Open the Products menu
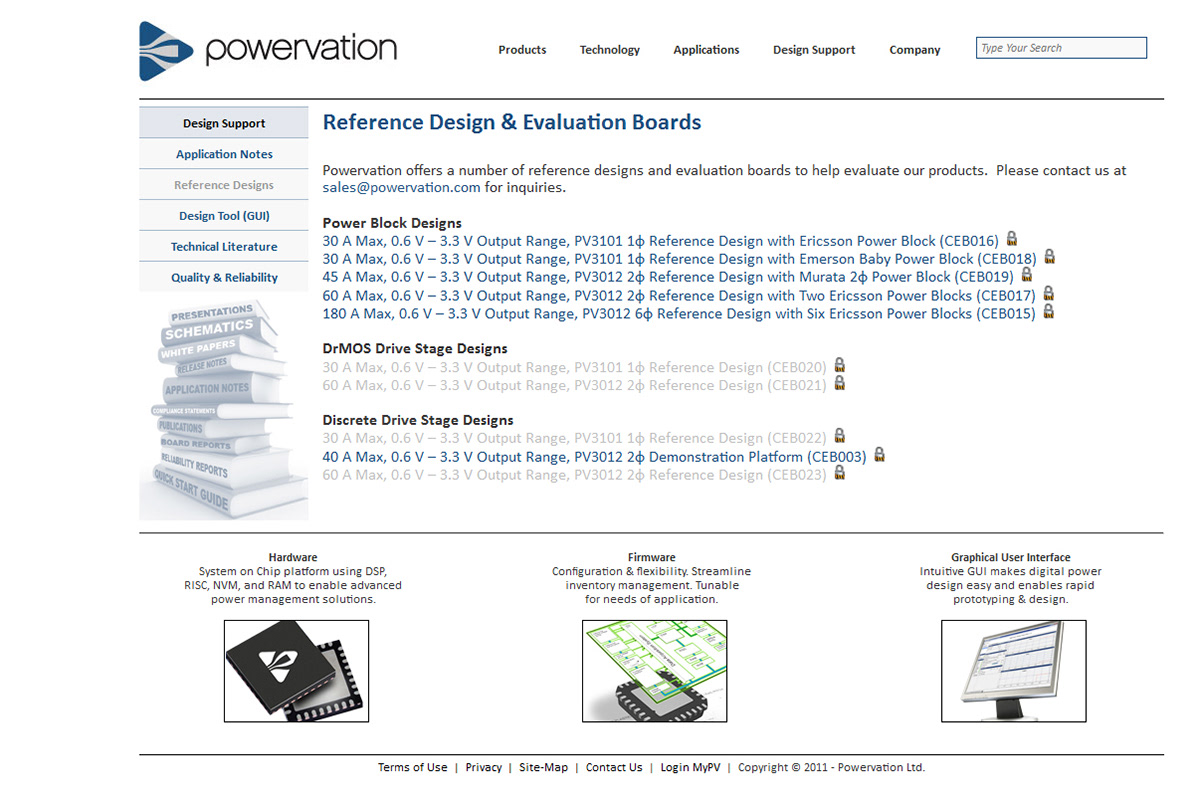1200x804 pixels. tap(522, 50)
